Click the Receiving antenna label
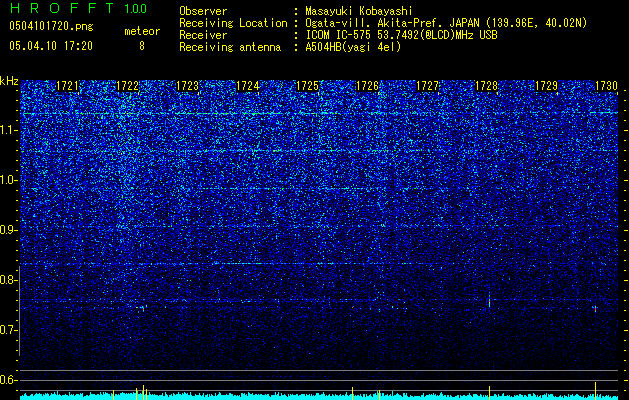Viewport: 629px width, 400px height. [230, 47]
